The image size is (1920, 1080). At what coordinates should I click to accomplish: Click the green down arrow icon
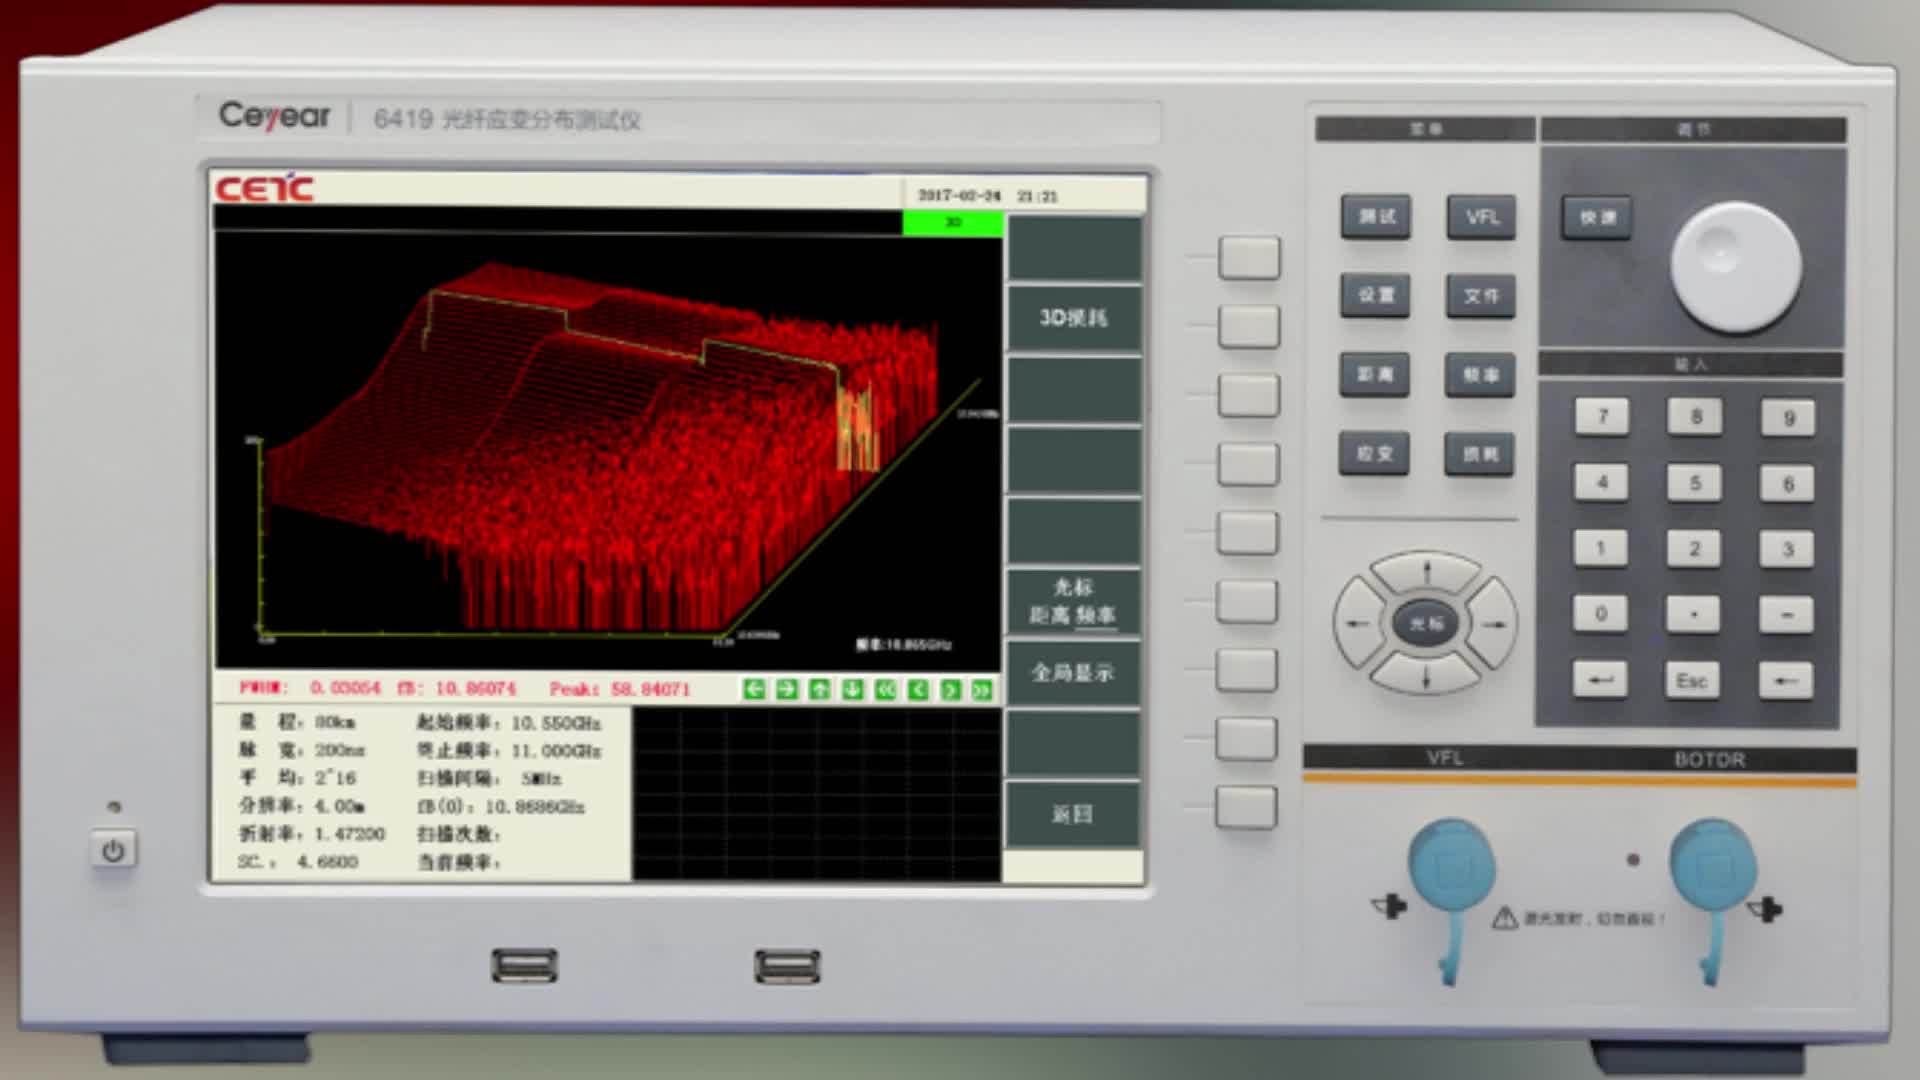[x=852, y=689]
